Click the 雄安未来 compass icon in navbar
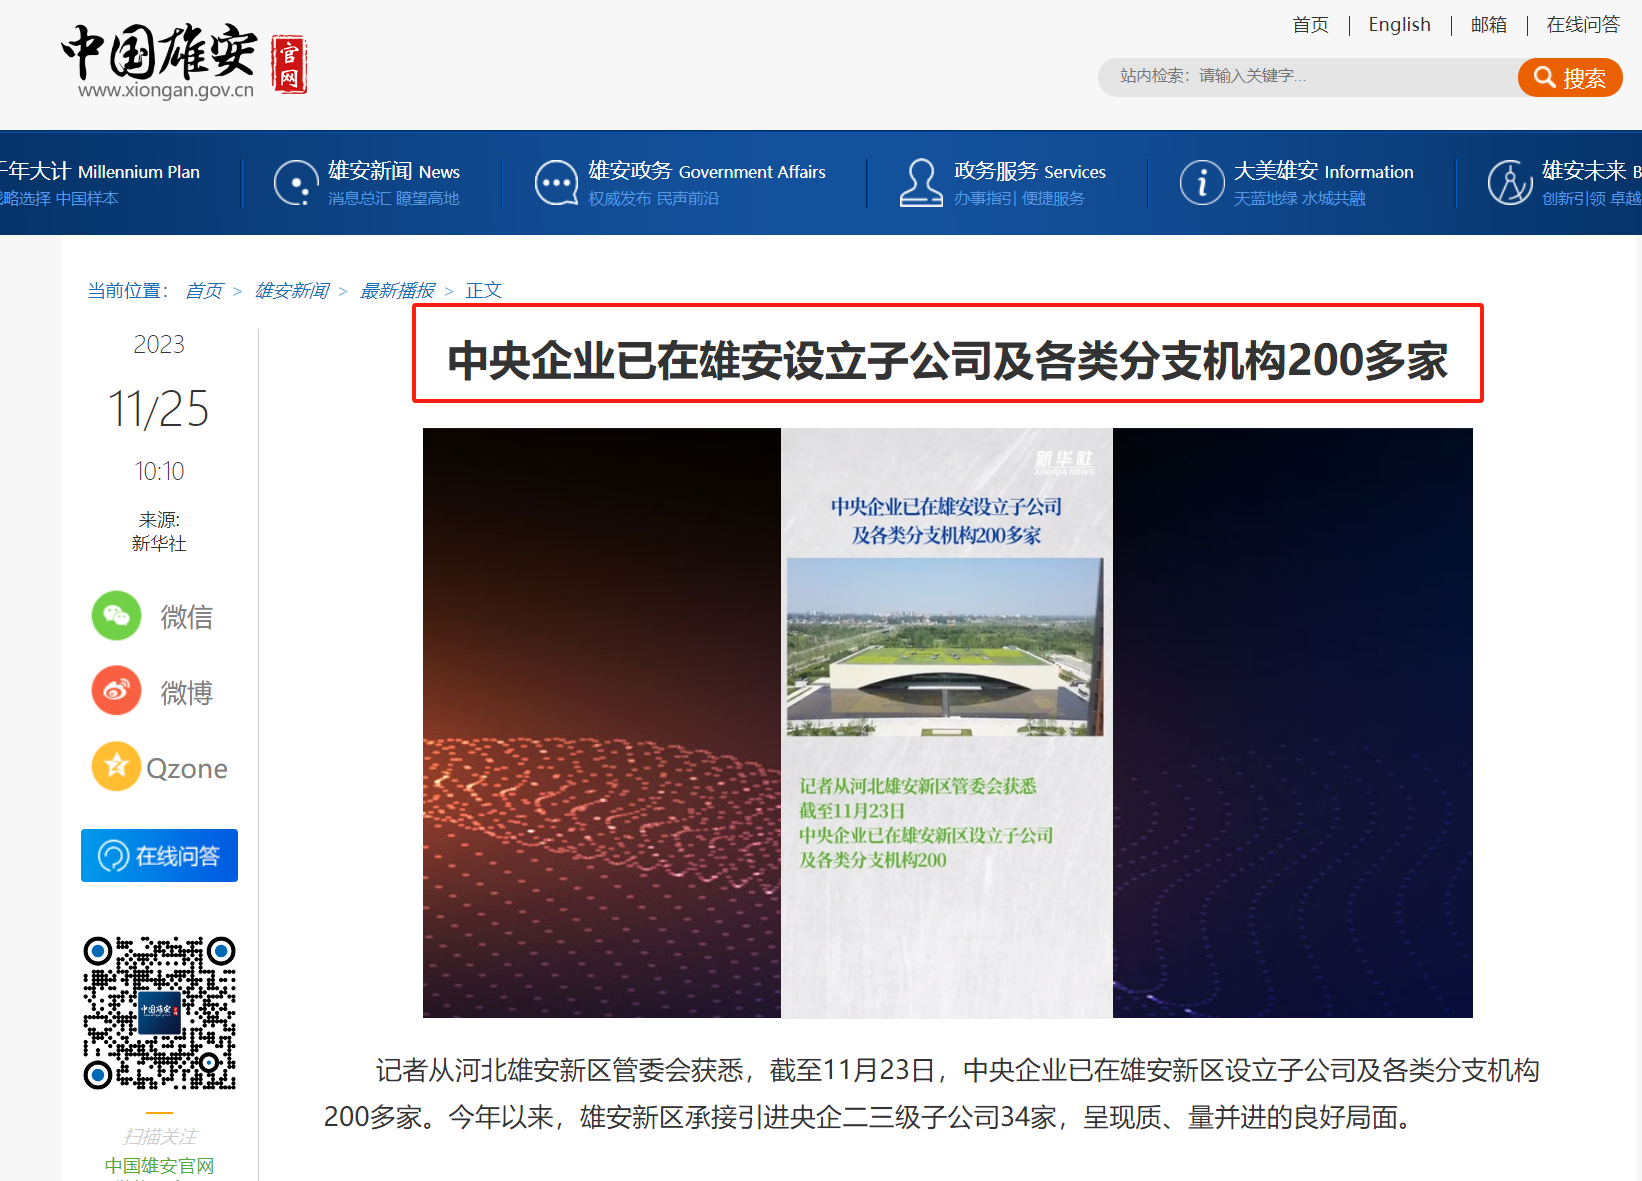The image size is (1642, 1181). pos(1510,183)
